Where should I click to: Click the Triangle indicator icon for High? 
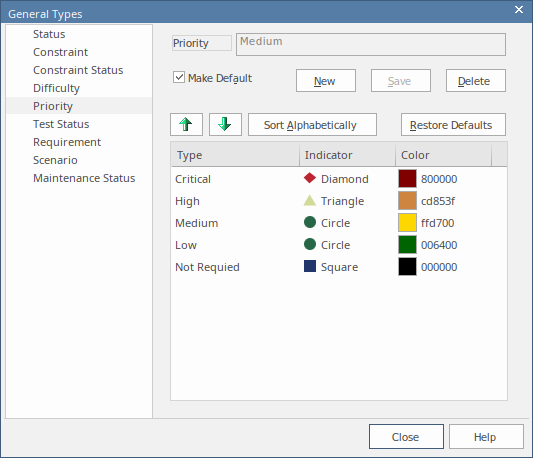[310, 200]
